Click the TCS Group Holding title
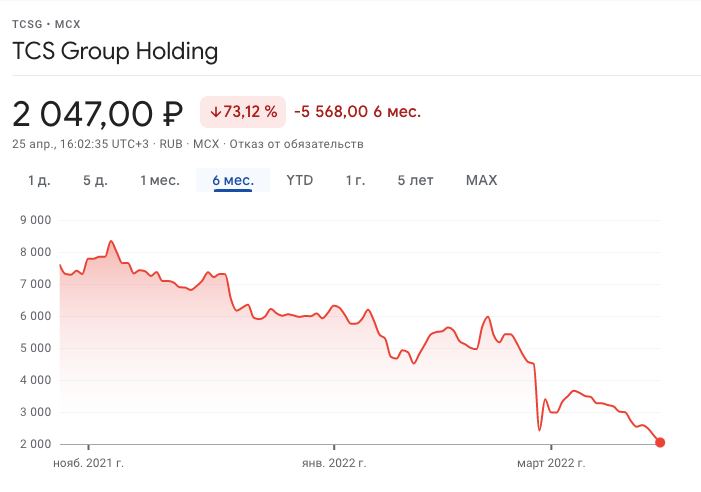 (115, 51)
